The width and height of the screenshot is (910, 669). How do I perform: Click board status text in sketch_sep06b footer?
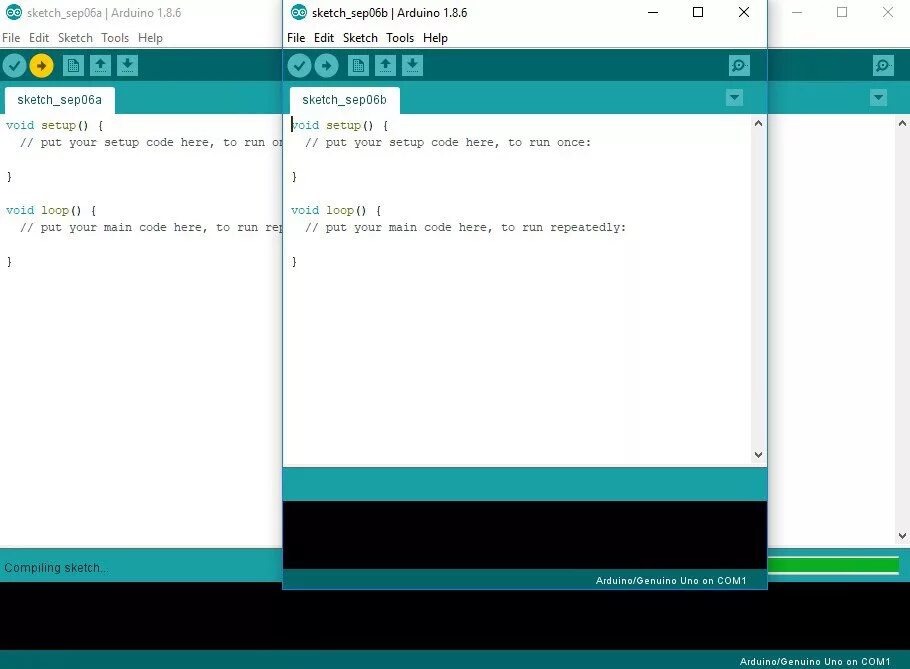(x=671, y=580)
